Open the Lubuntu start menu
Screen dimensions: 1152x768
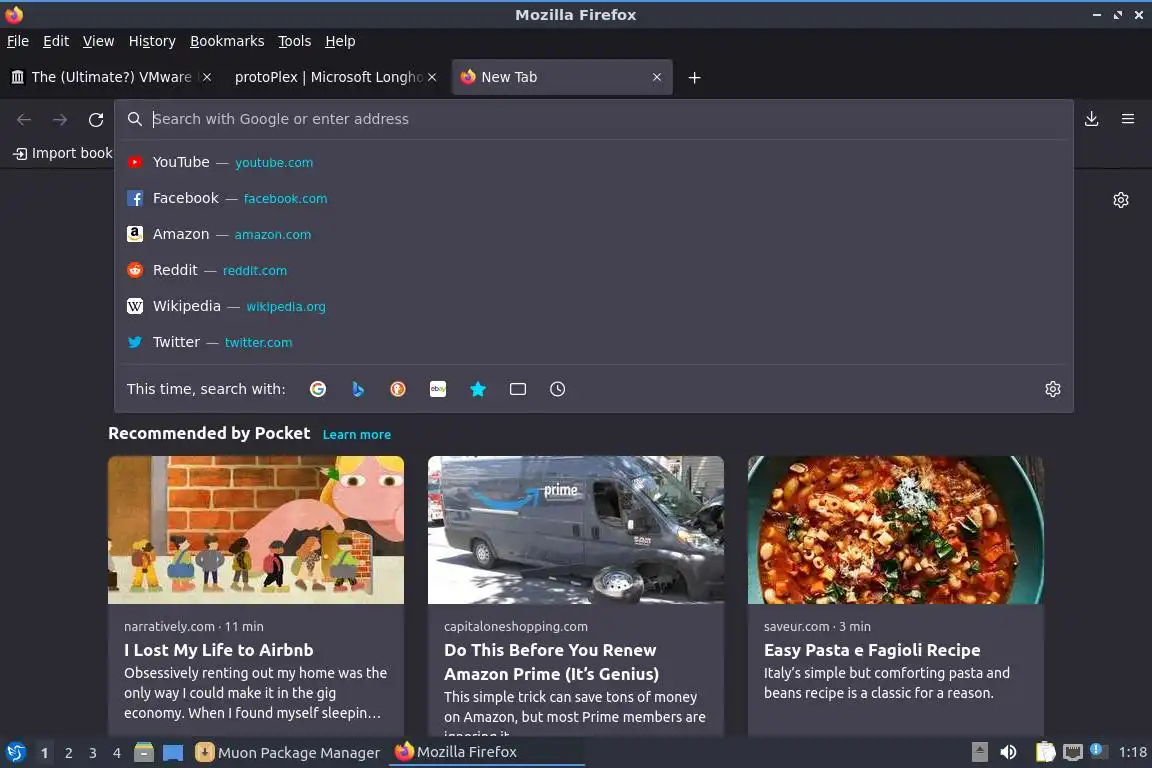coord(15,752)
